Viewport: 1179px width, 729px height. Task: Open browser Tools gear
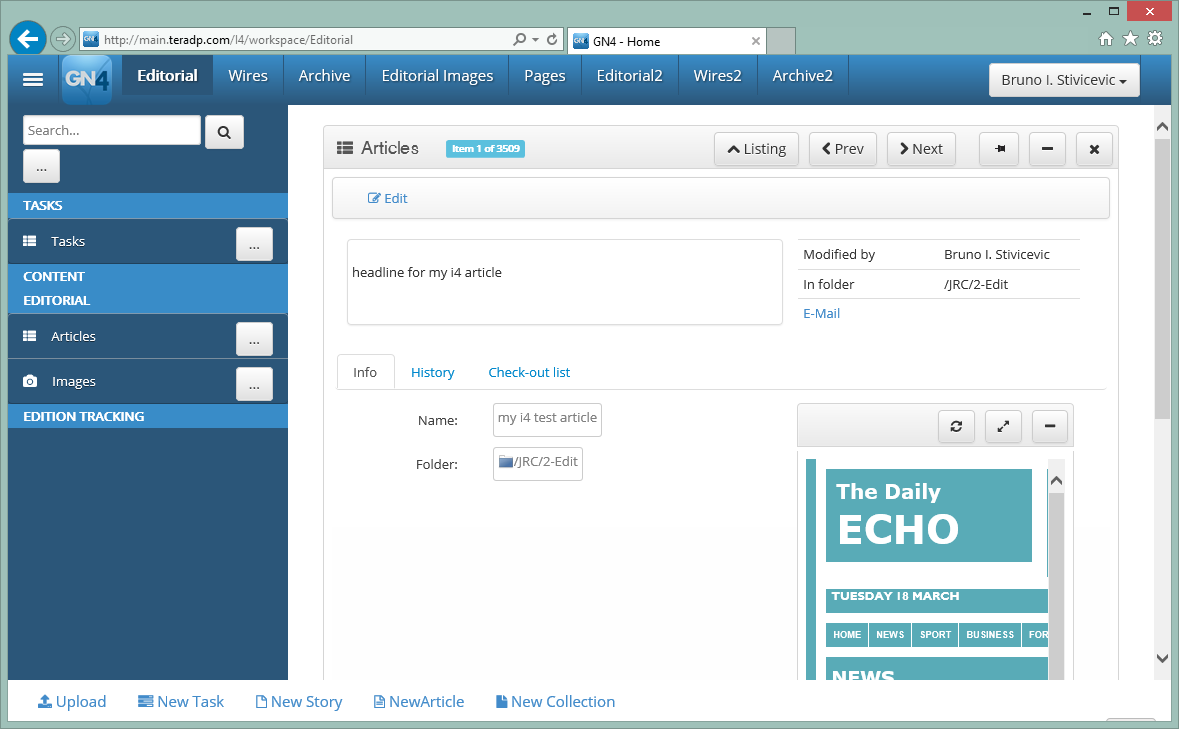pos(1155,39)
